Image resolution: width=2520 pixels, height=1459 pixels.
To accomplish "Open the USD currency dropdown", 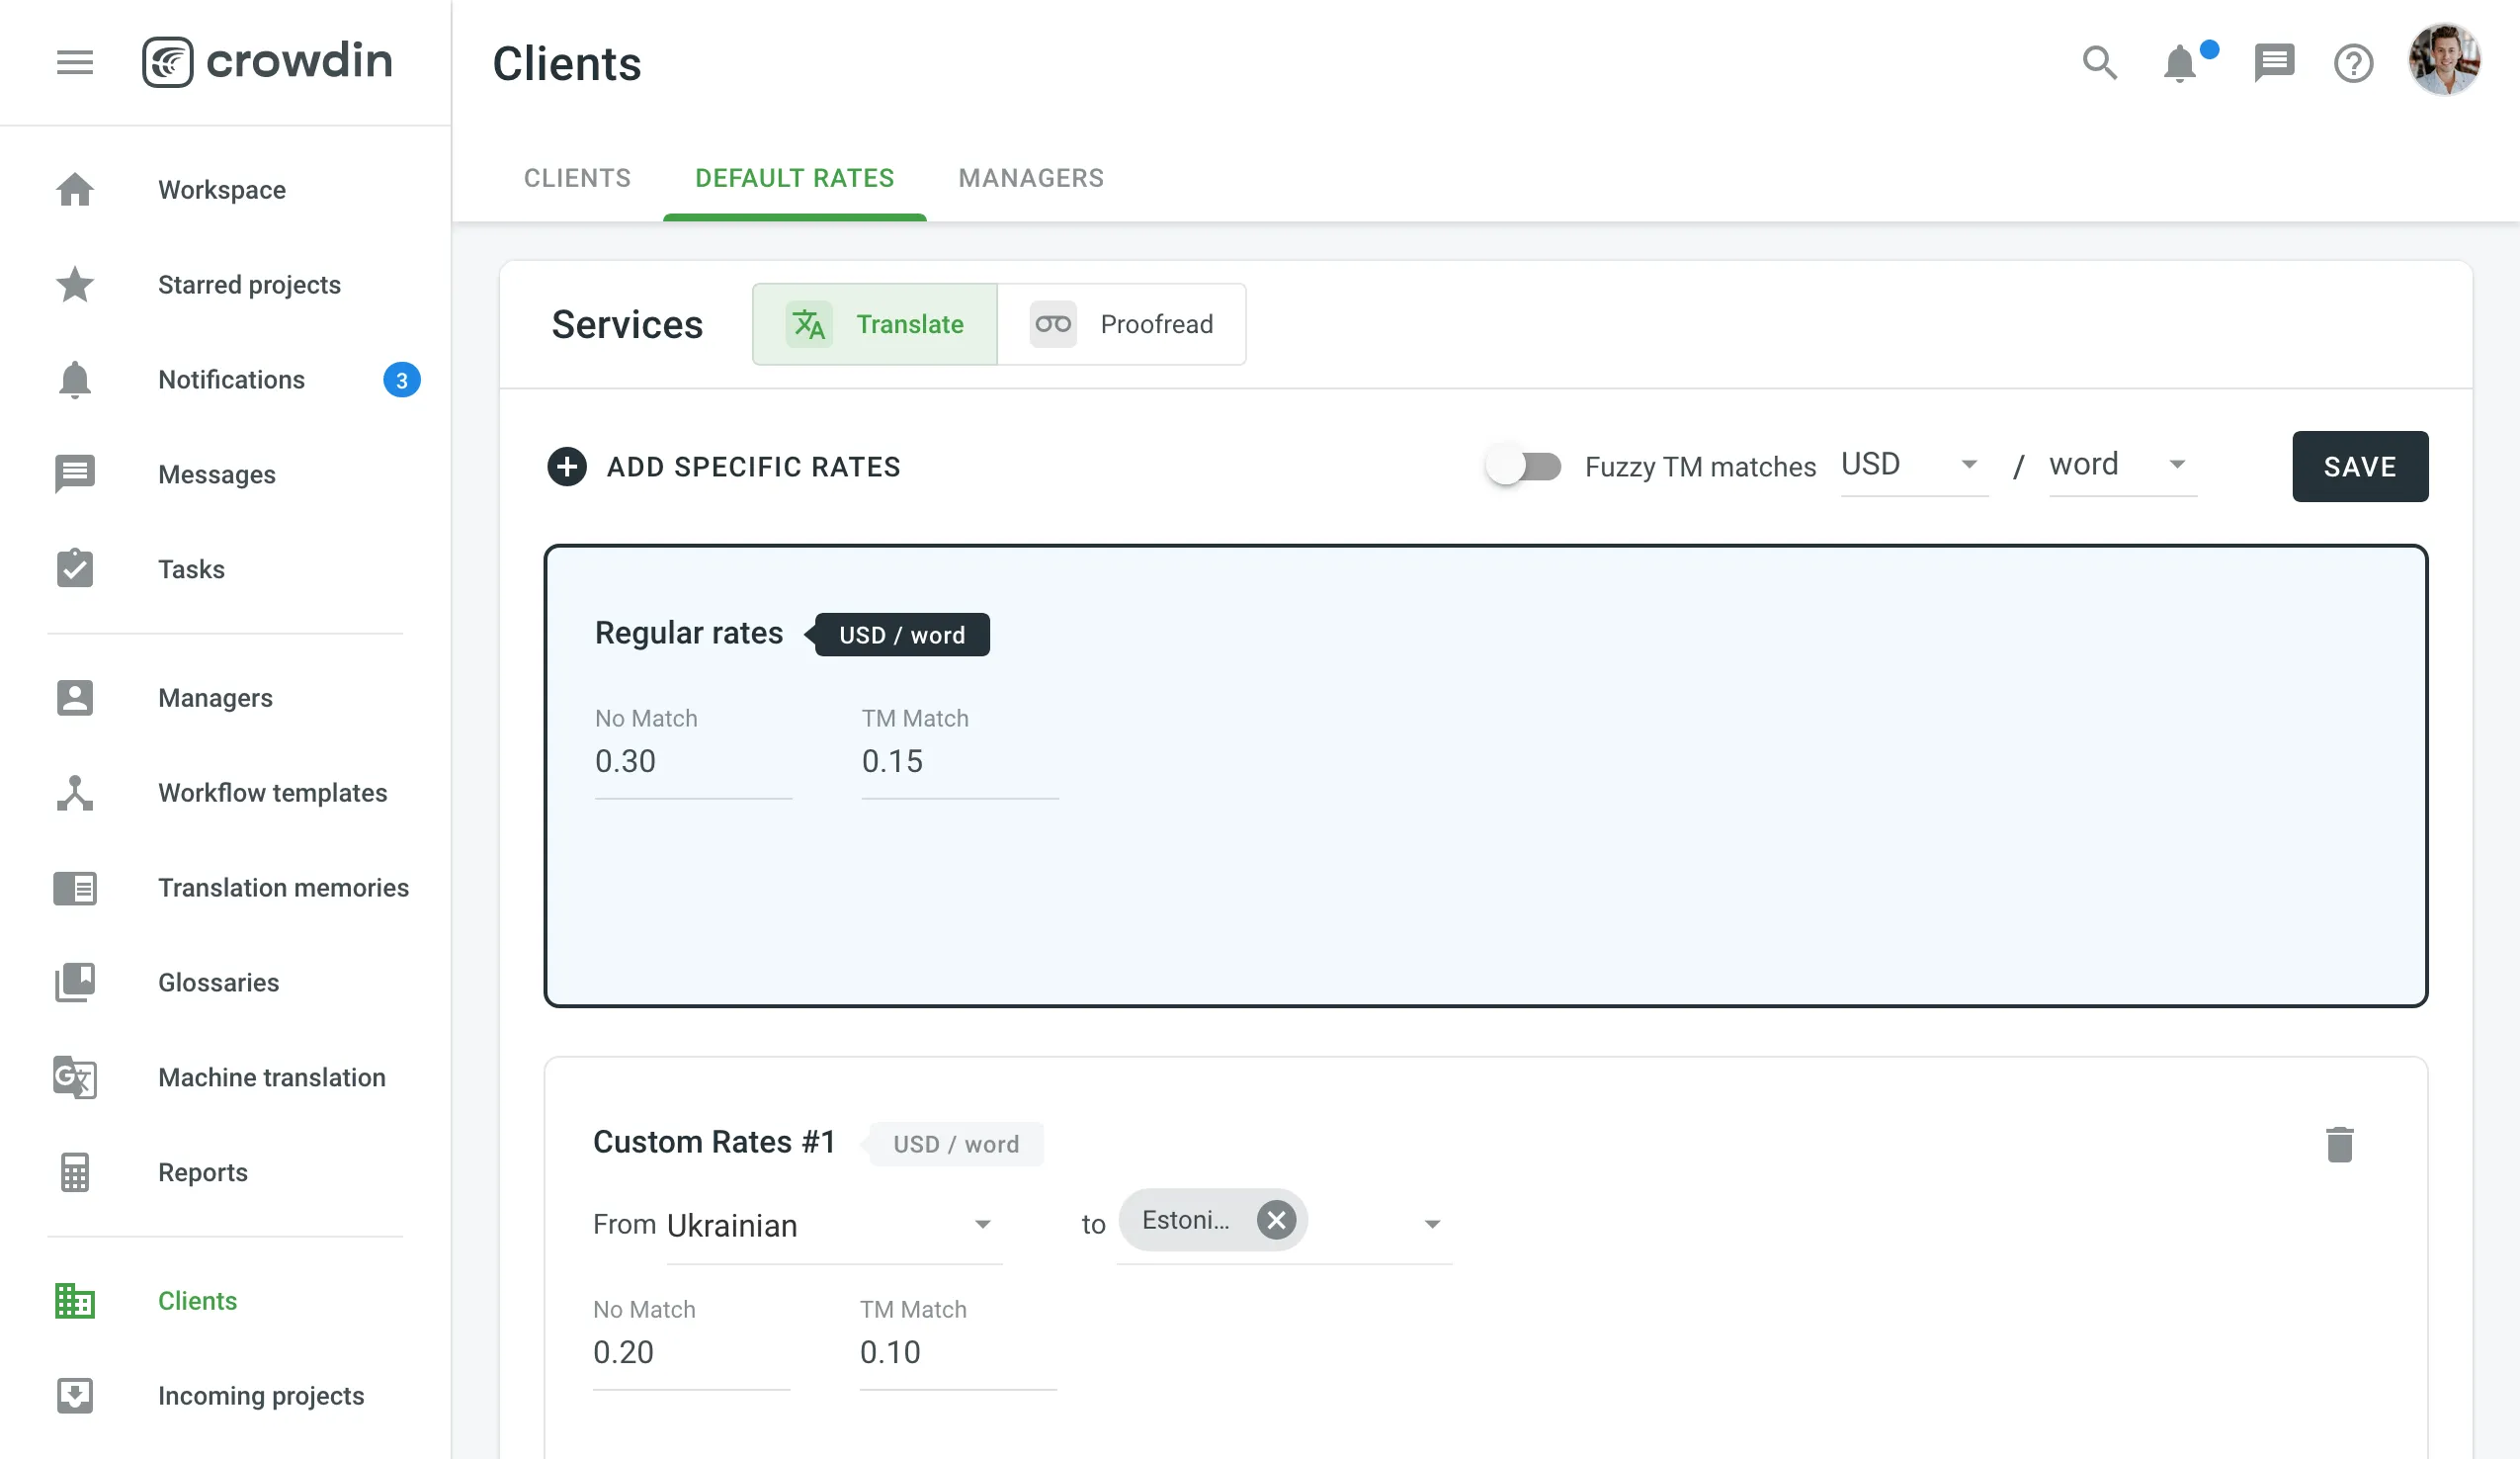I will pos(1911,465).
